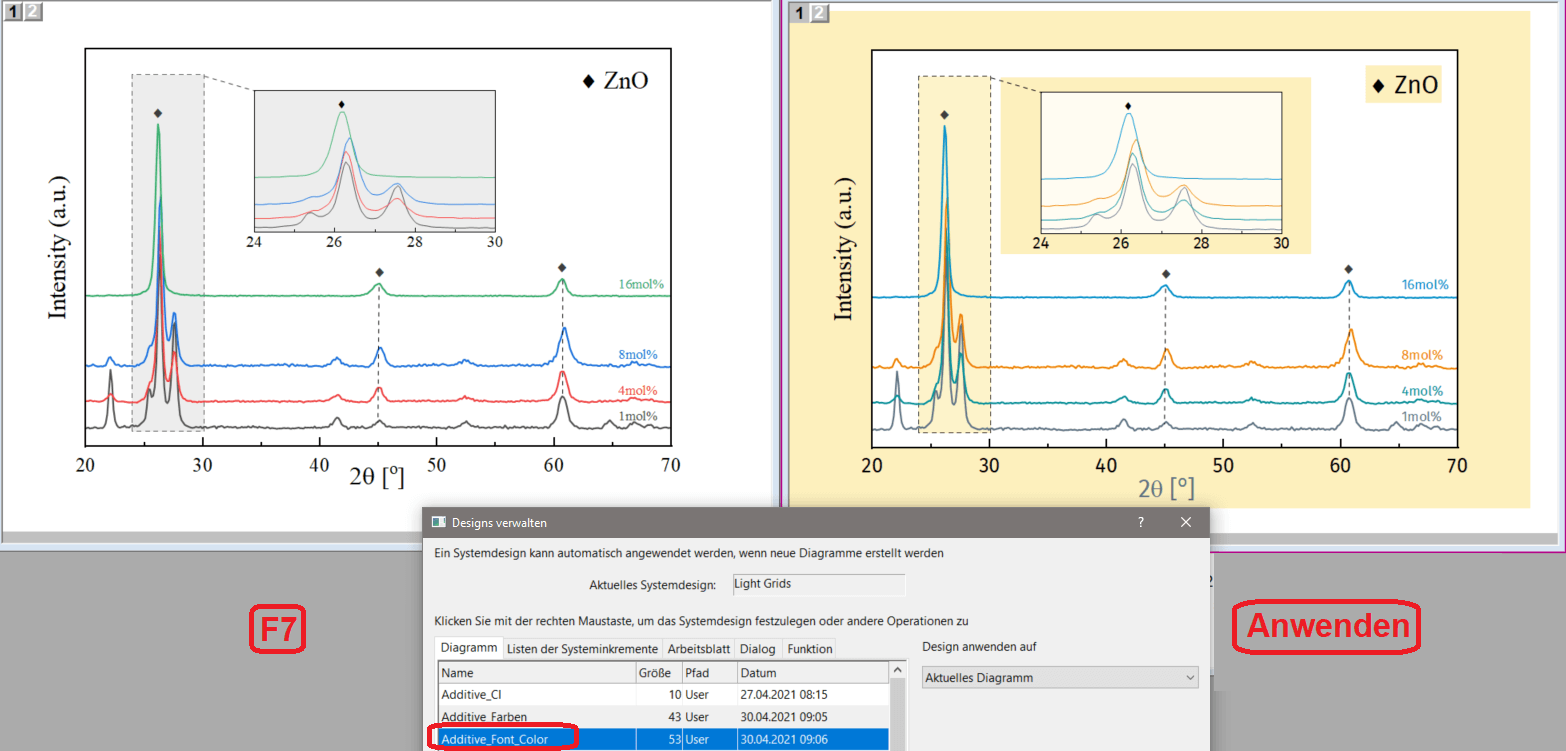Select layer 1 icon in left graph window
The image size is (1566, 751).
[13, 12]
